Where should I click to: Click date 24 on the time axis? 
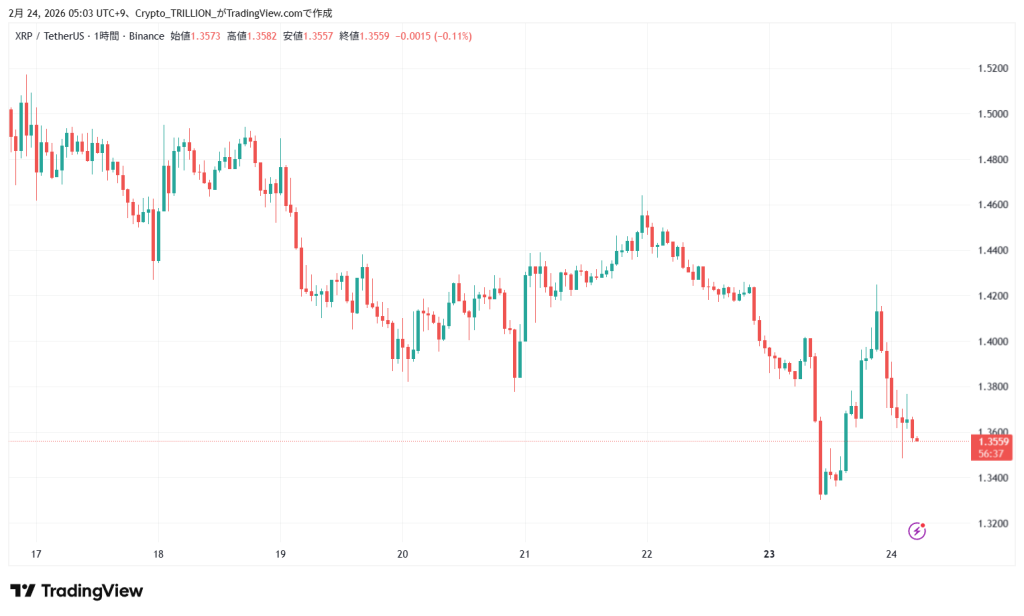coord(891,554)
